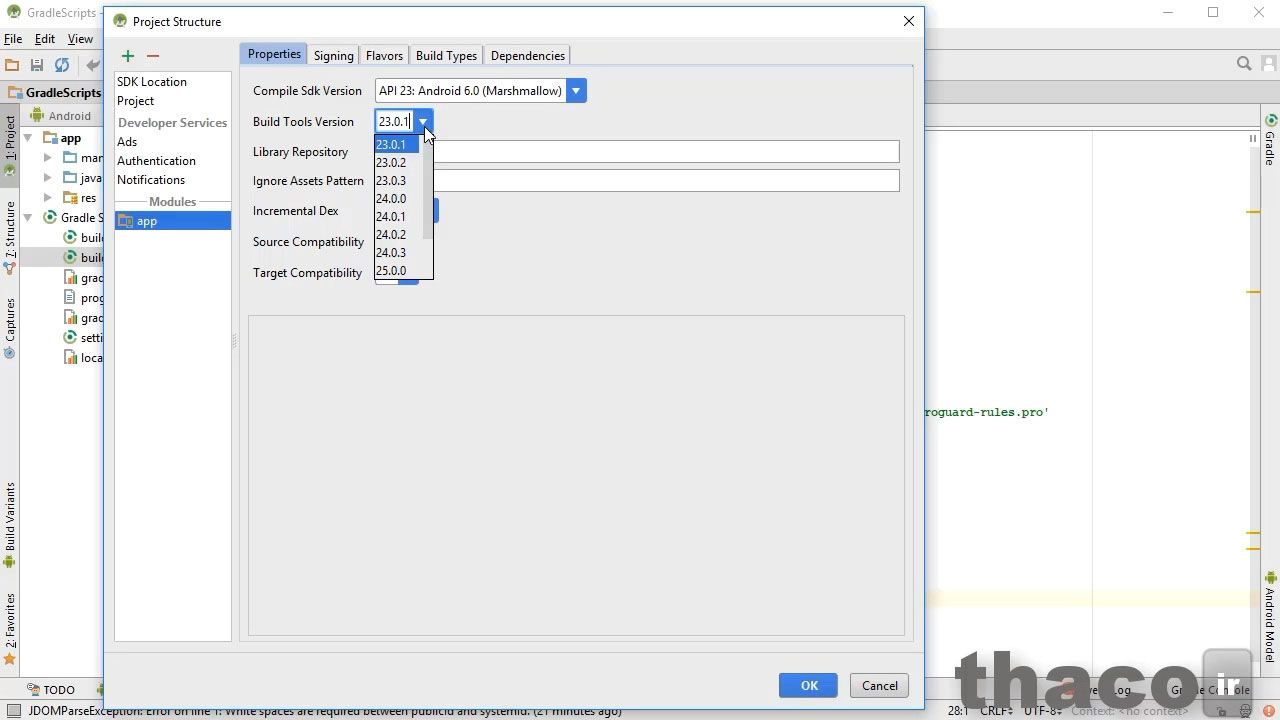Select Project in the dialog sidebar
The height and width of the screenshot is (720, 1280).
(x=135, y=101)
